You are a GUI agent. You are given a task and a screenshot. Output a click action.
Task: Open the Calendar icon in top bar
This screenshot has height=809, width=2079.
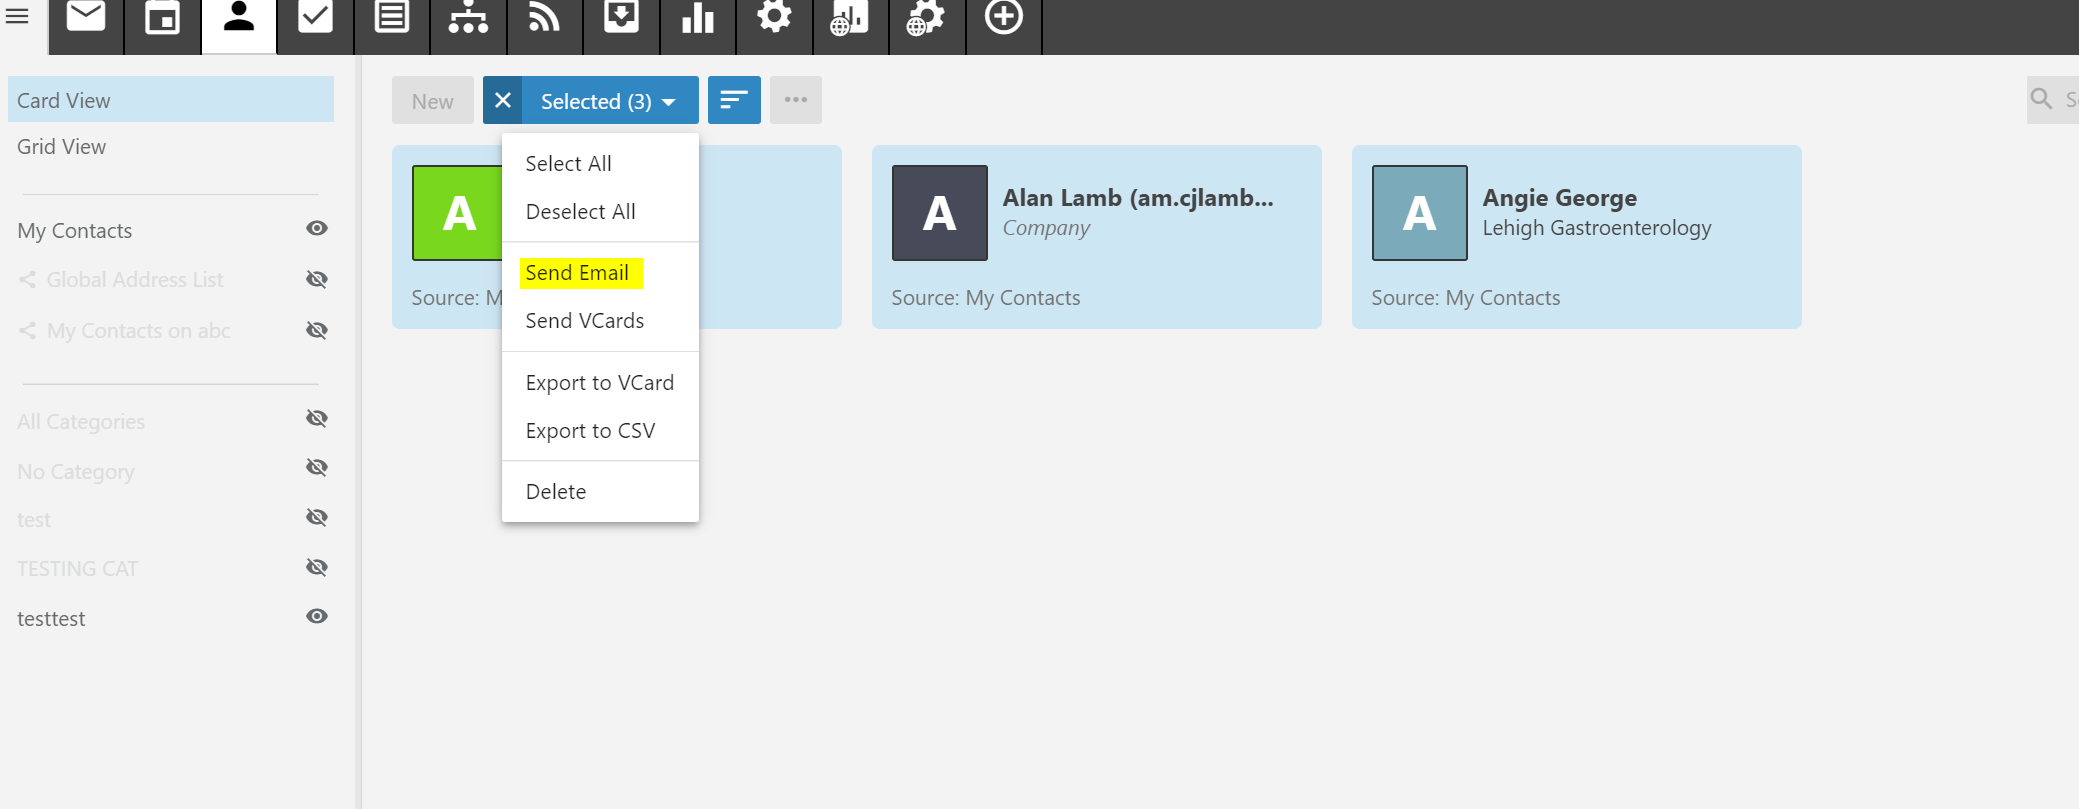click(162, 17)
